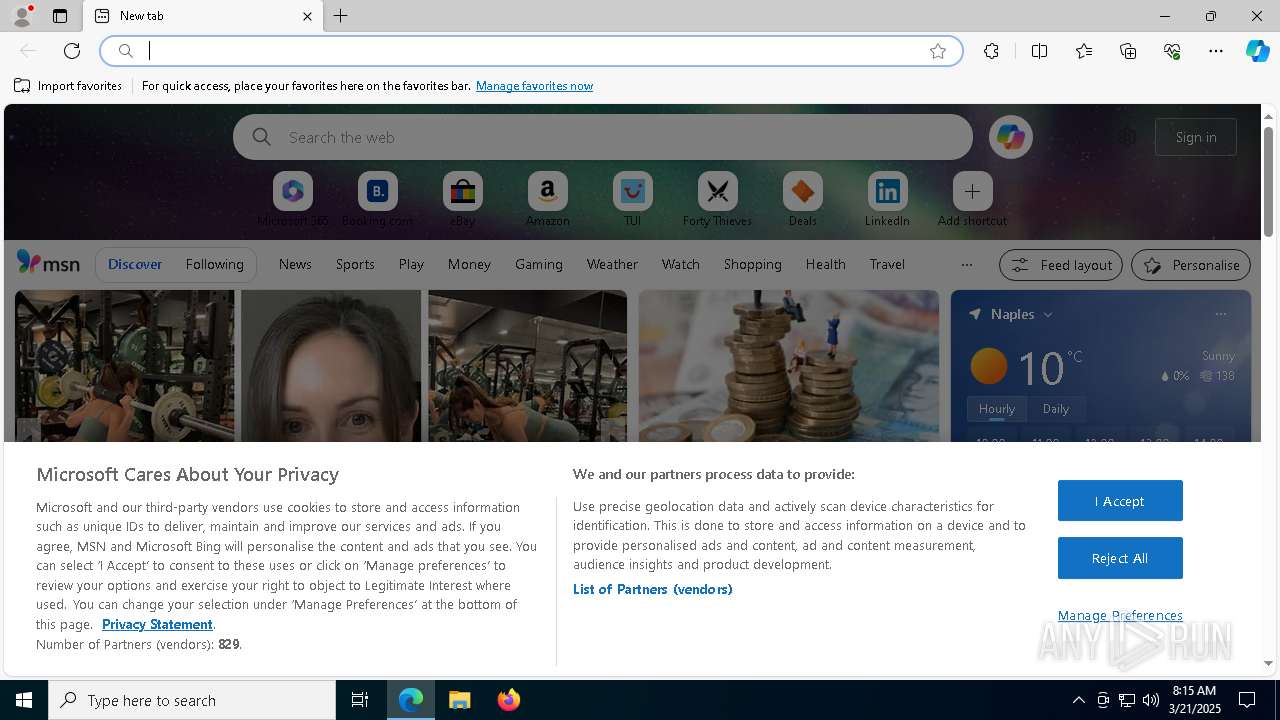Image resolution: width=1280 pixels, height=720 pixels.
Task: Open Manage Preferences link
Action: pos(1120,615)
